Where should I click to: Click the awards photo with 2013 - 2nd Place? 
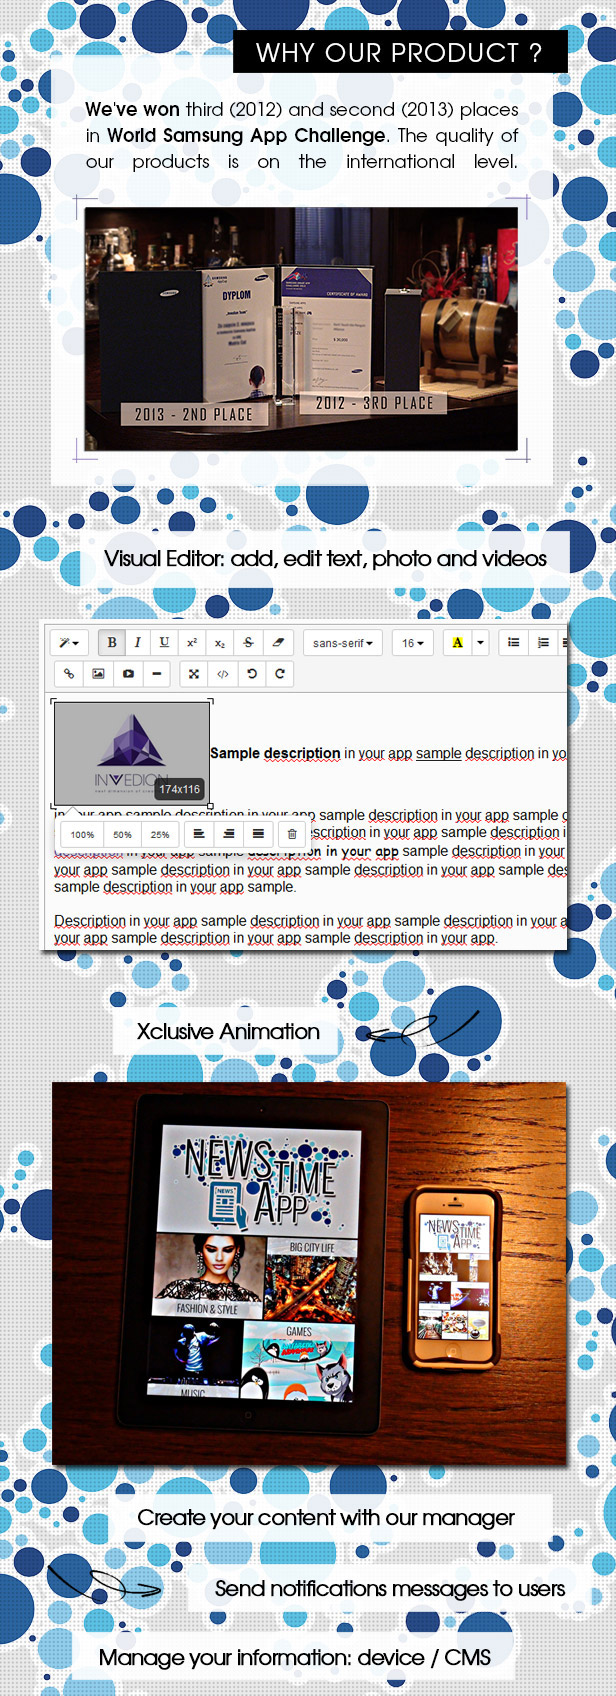click(x=301, y=329)
